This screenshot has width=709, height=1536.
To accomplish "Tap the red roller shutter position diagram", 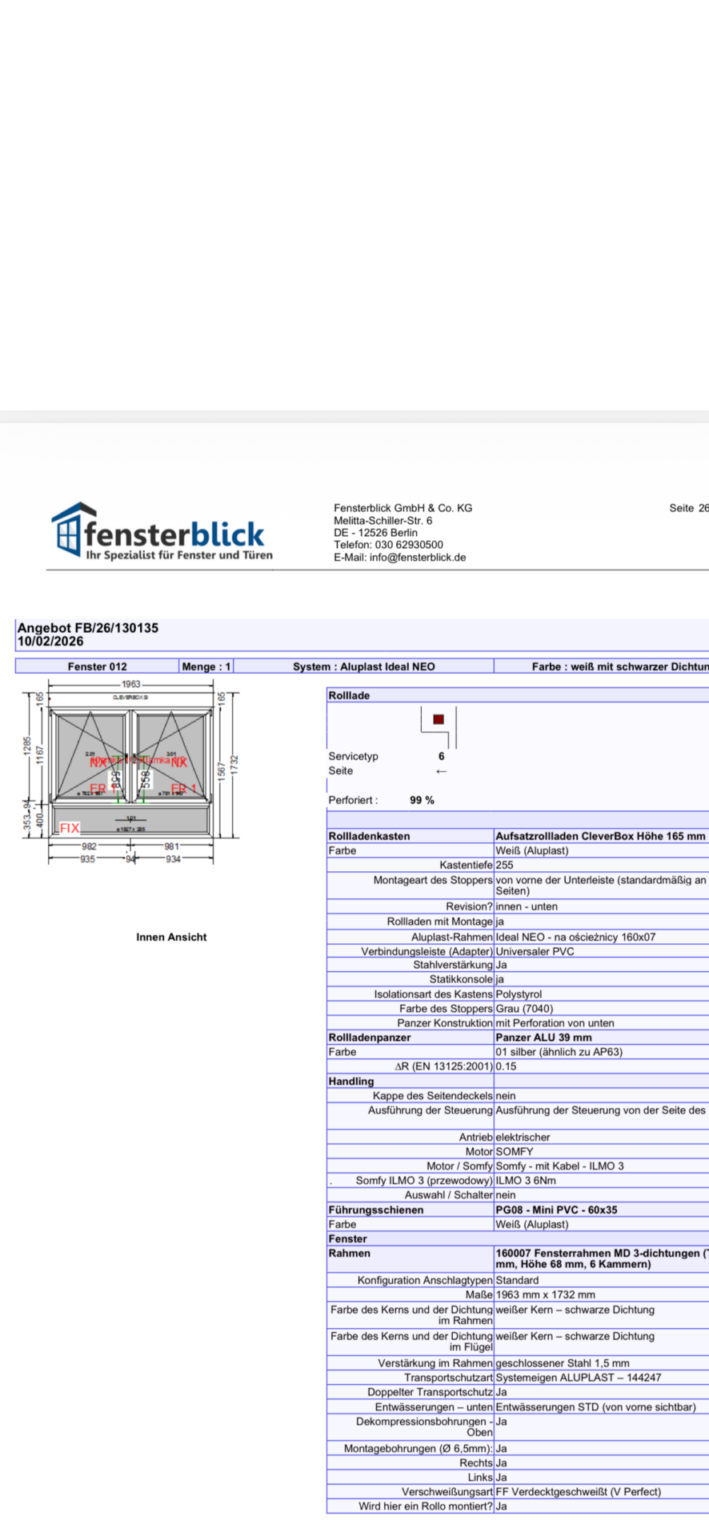I will (x=438, y=726).
